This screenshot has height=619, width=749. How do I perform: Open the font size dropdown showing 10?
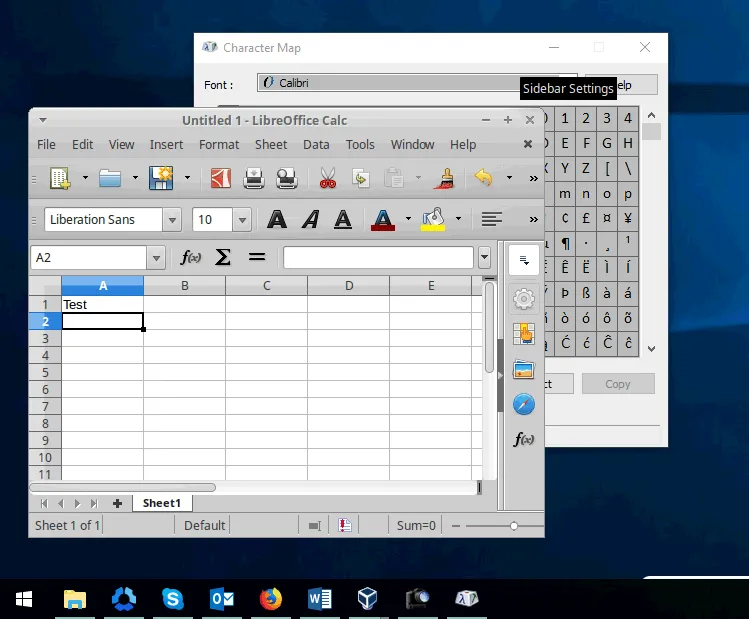[x=242, y=220]
